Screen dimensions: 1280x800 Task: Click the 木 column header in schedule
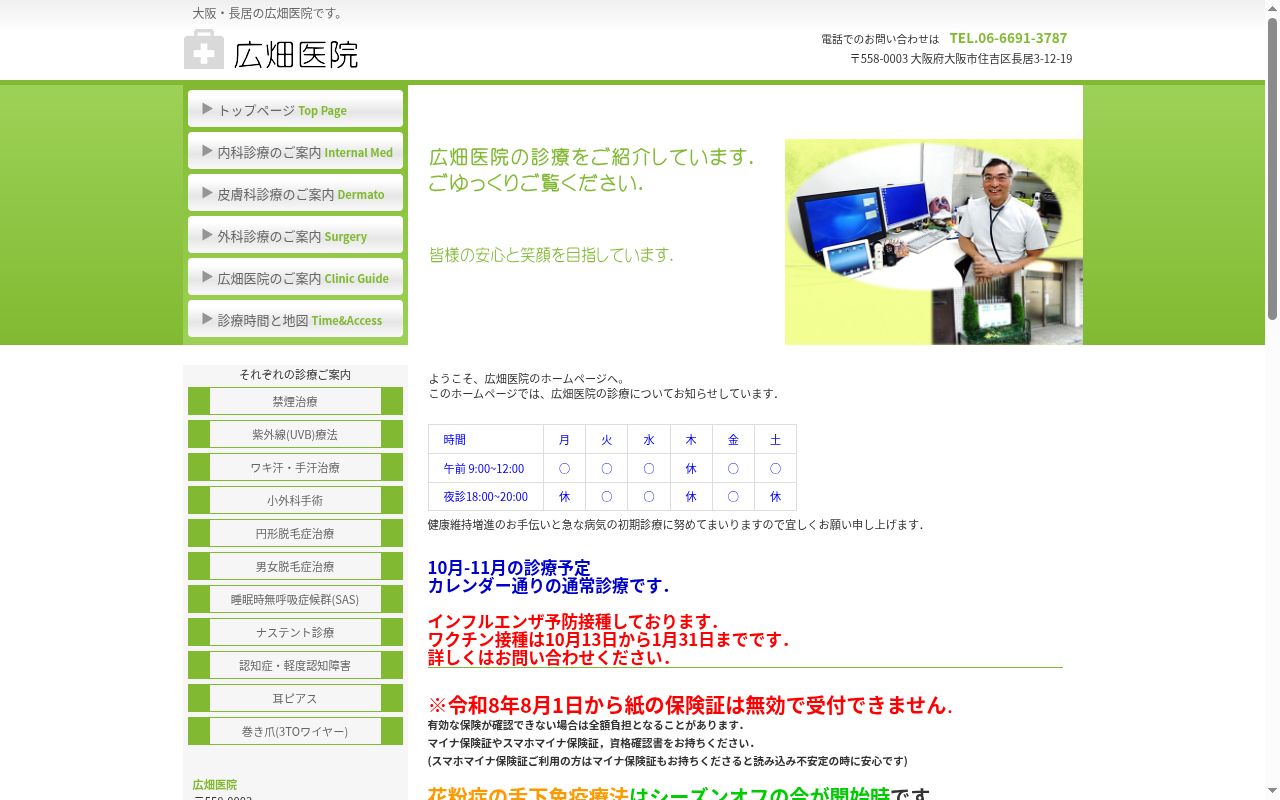691,440
